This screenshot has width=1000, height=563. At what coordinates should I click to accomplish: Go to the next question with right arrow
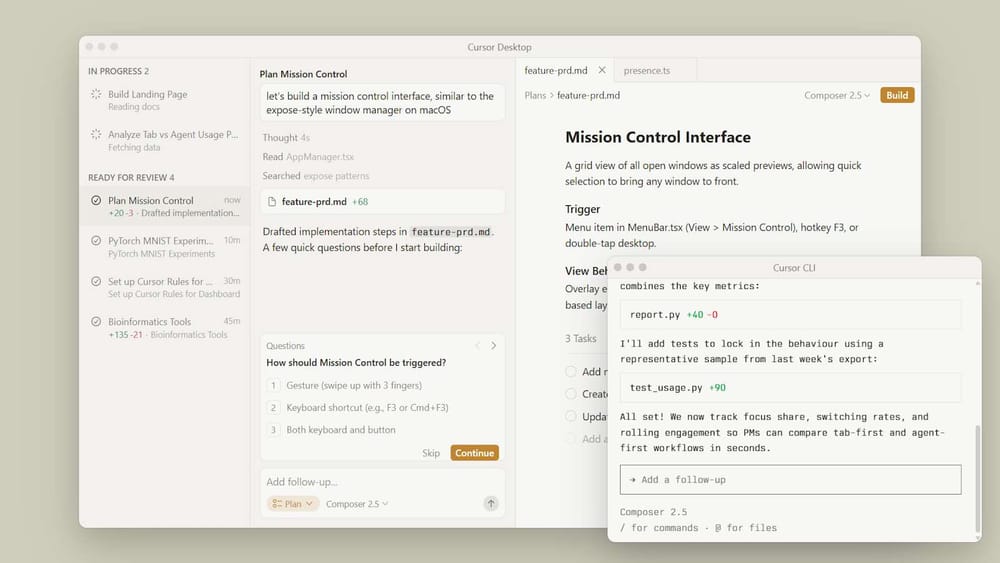(494, 346)
